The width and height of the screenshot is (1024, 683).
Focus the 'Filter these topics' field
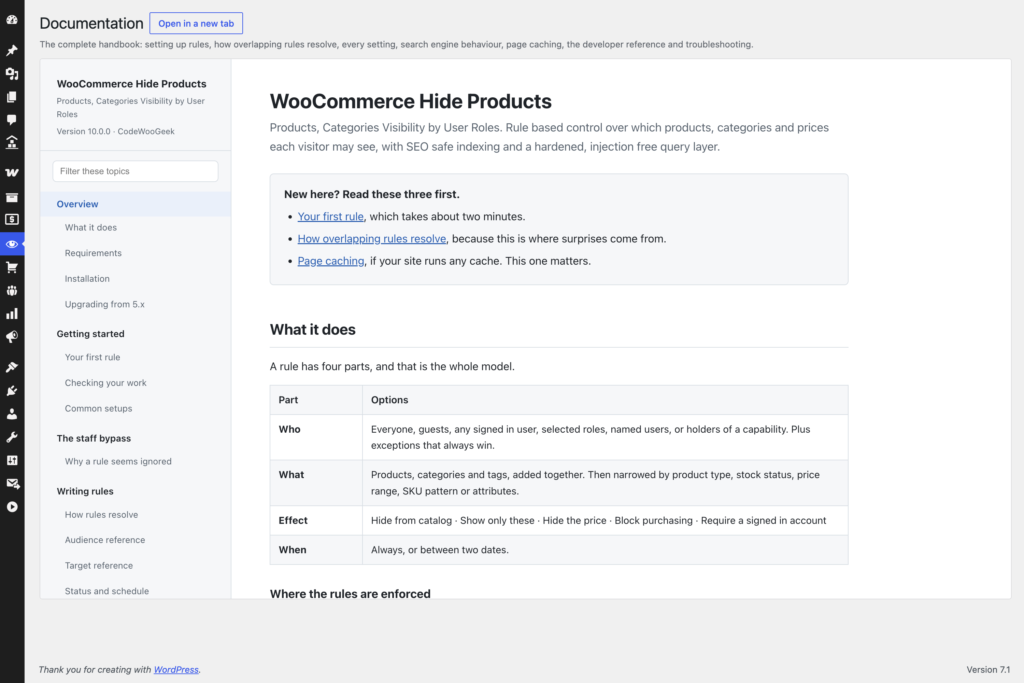135,171
